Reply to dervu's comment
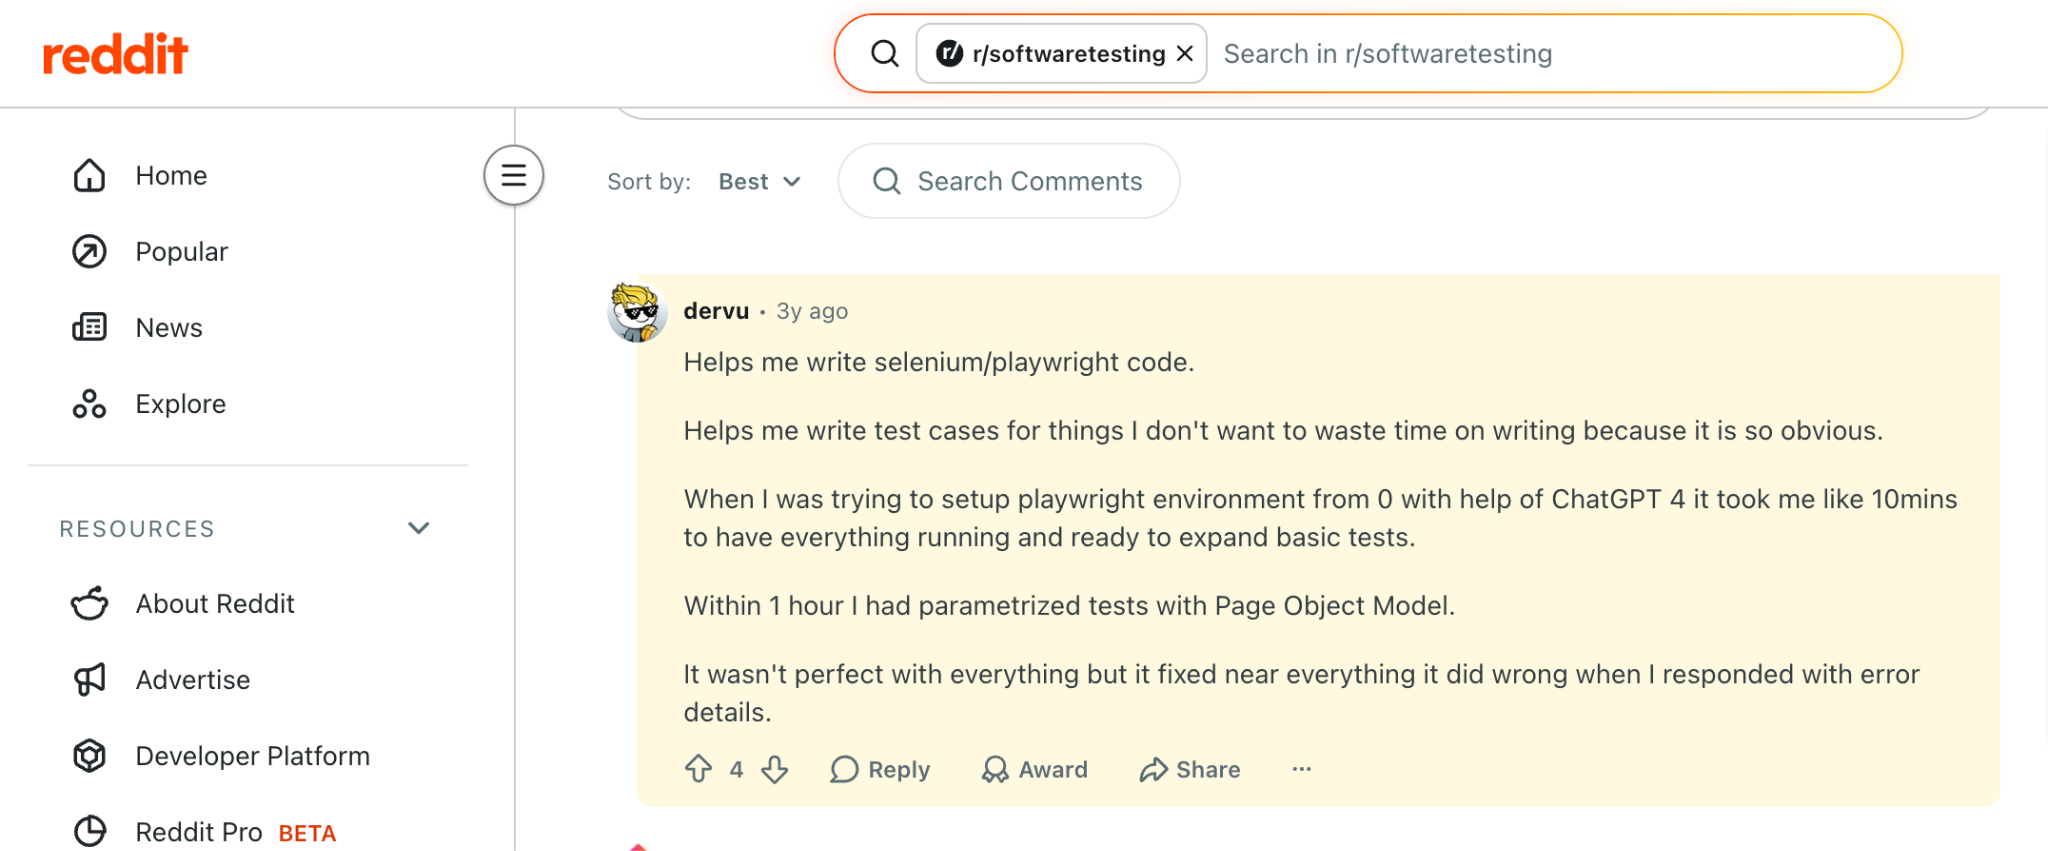 [880, 769]
